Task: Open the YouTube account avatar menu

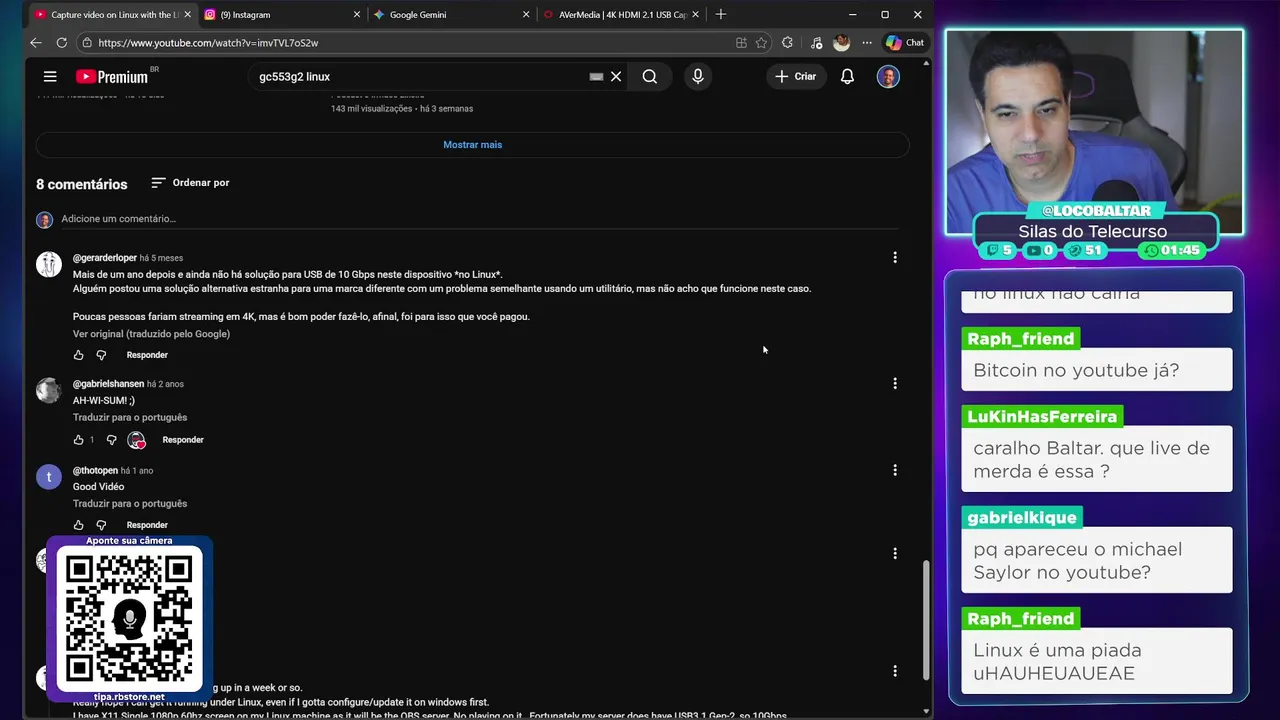Action: [888, 76]
